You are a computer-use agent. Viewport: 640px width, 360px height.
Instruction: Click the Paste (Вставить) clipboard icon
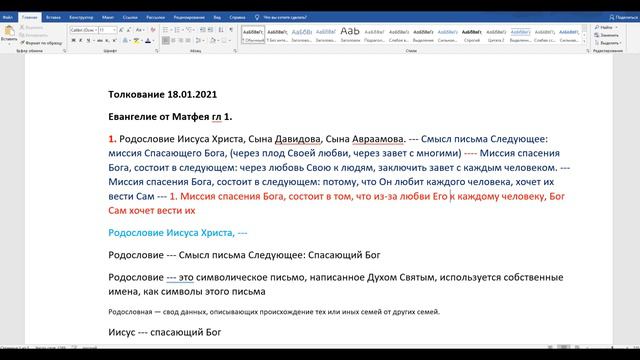coord(9,31)
